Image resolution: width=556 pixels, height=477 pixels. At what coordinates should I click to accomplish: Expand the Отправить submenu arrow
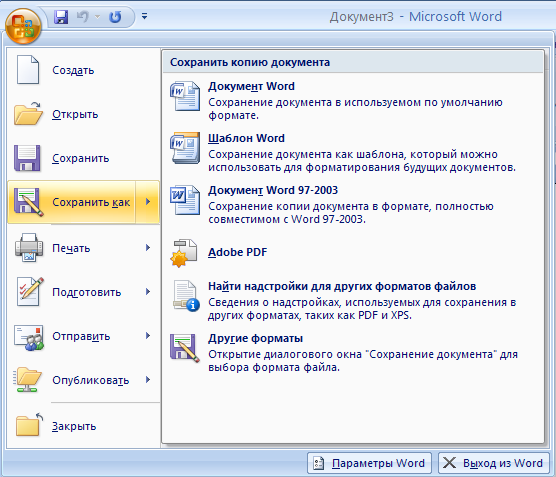pyautogui.click(x=148, y=335)
